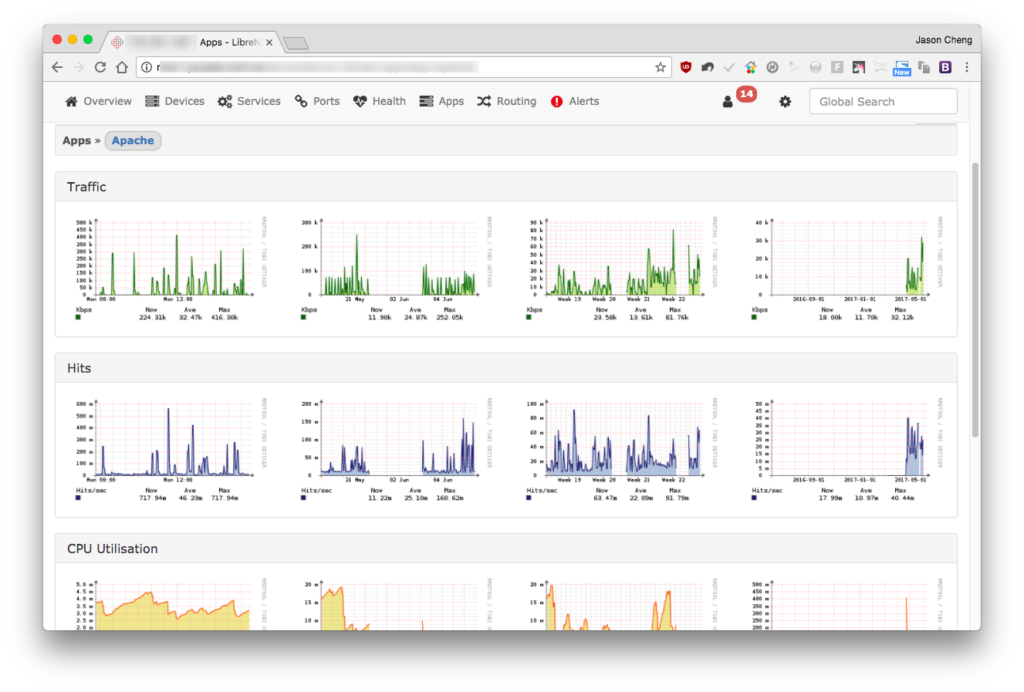This screenshot has height=692, width=1024.
Task: Open the yearly Hits graph
Action: [x=847, y=450]
